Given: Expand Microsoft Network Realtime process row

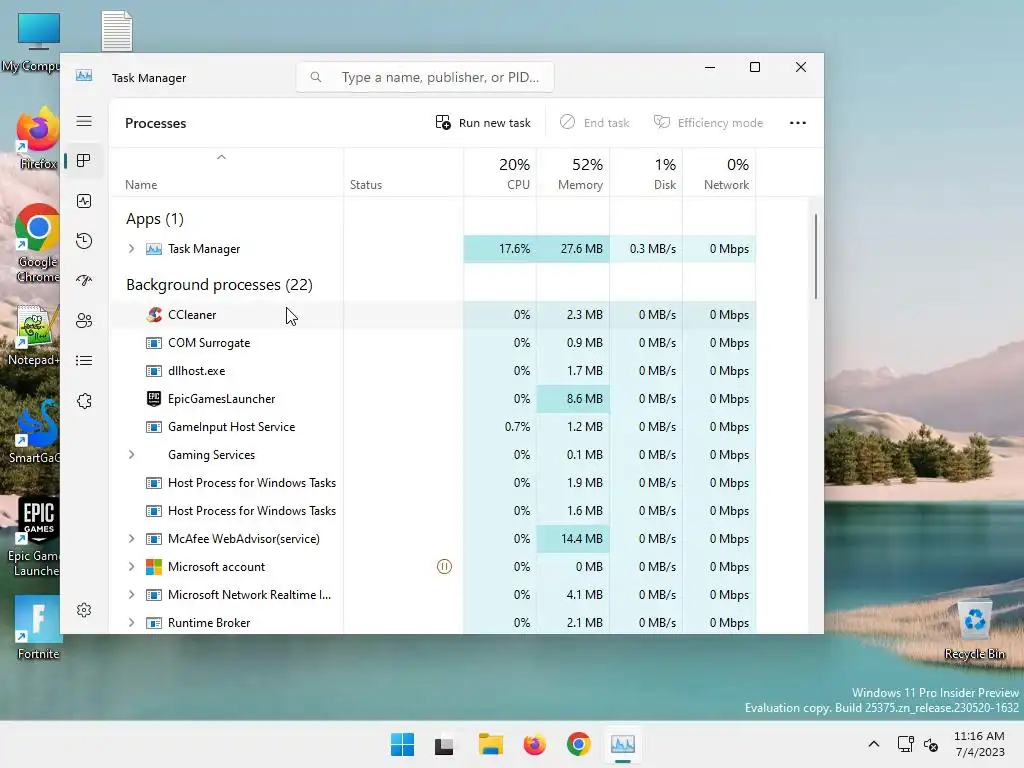Looking at the screenshot, I should click(x=131, y=595).
